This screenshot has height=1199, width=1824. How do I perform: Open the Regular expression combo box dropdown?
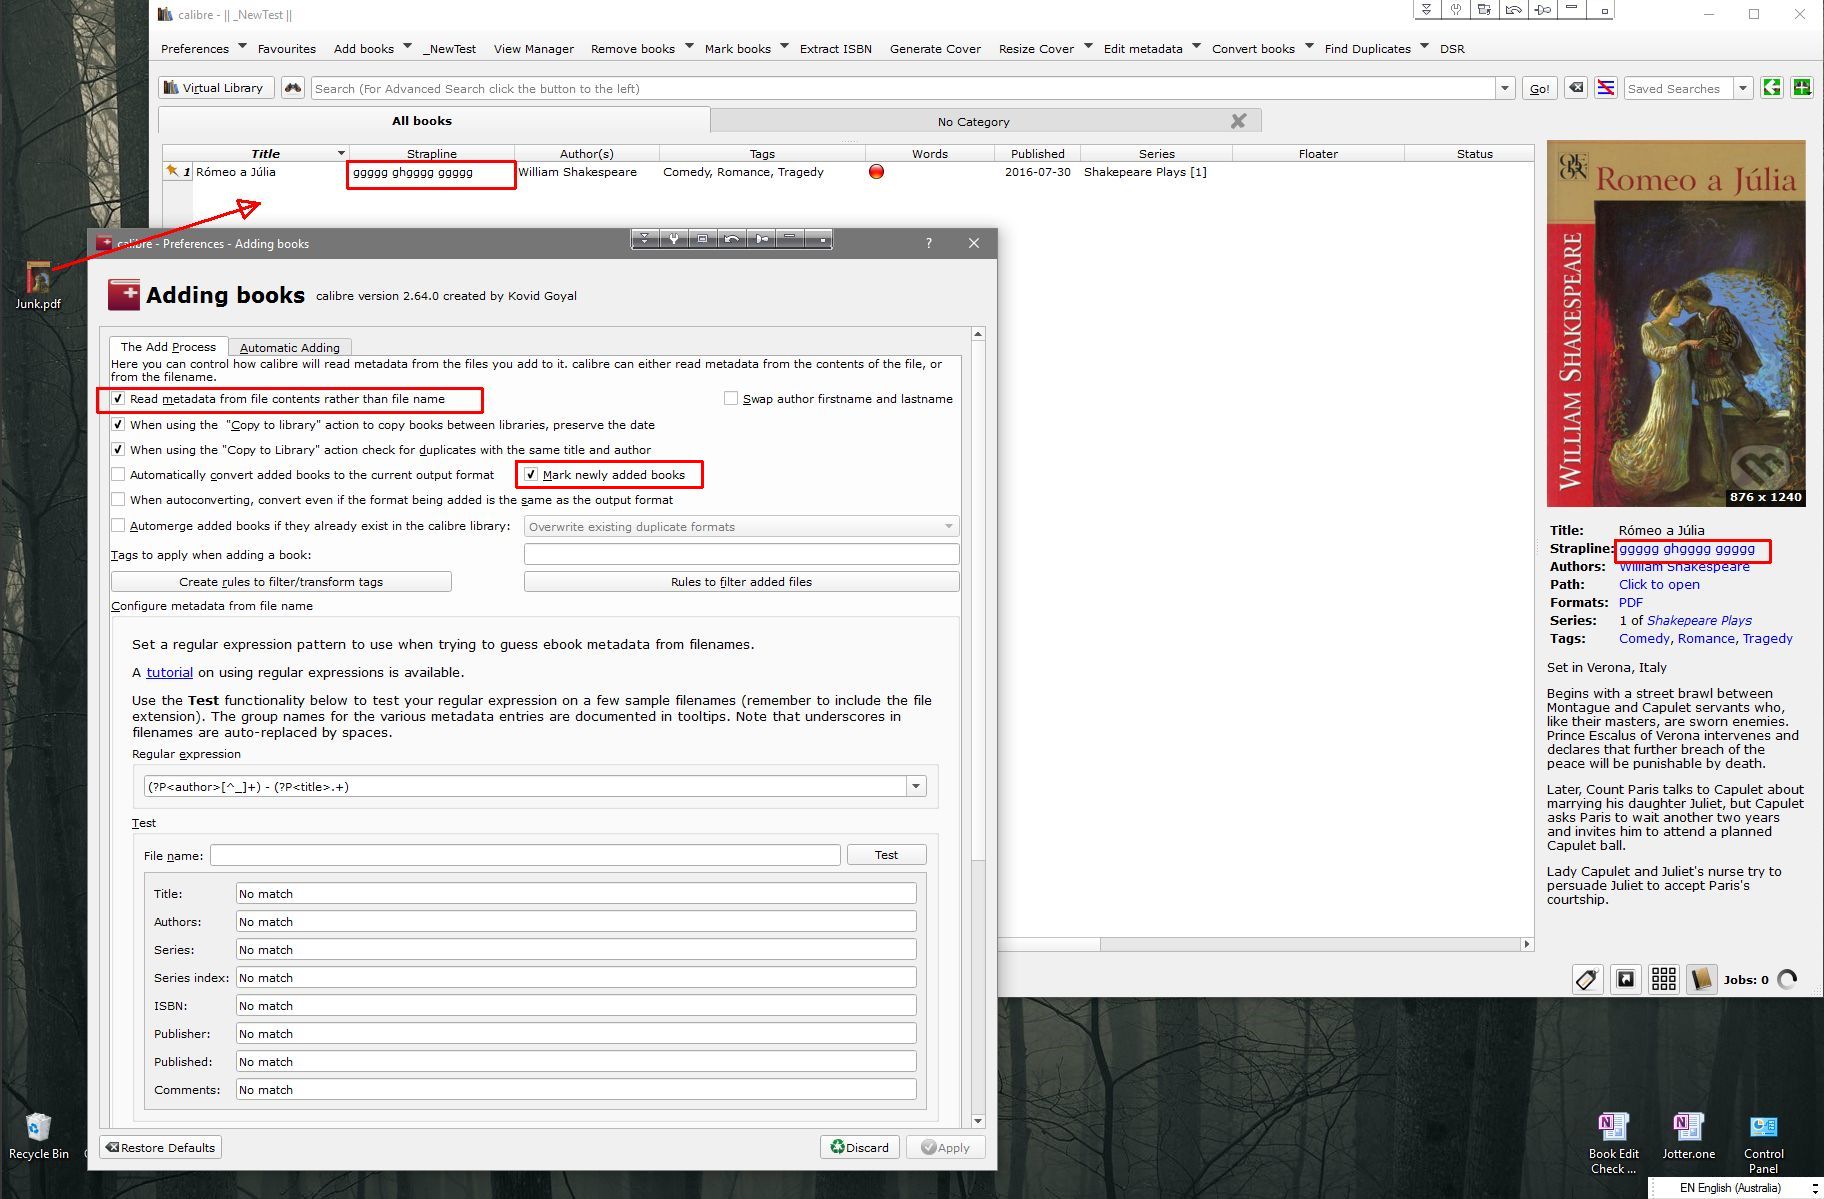point(916,787)
